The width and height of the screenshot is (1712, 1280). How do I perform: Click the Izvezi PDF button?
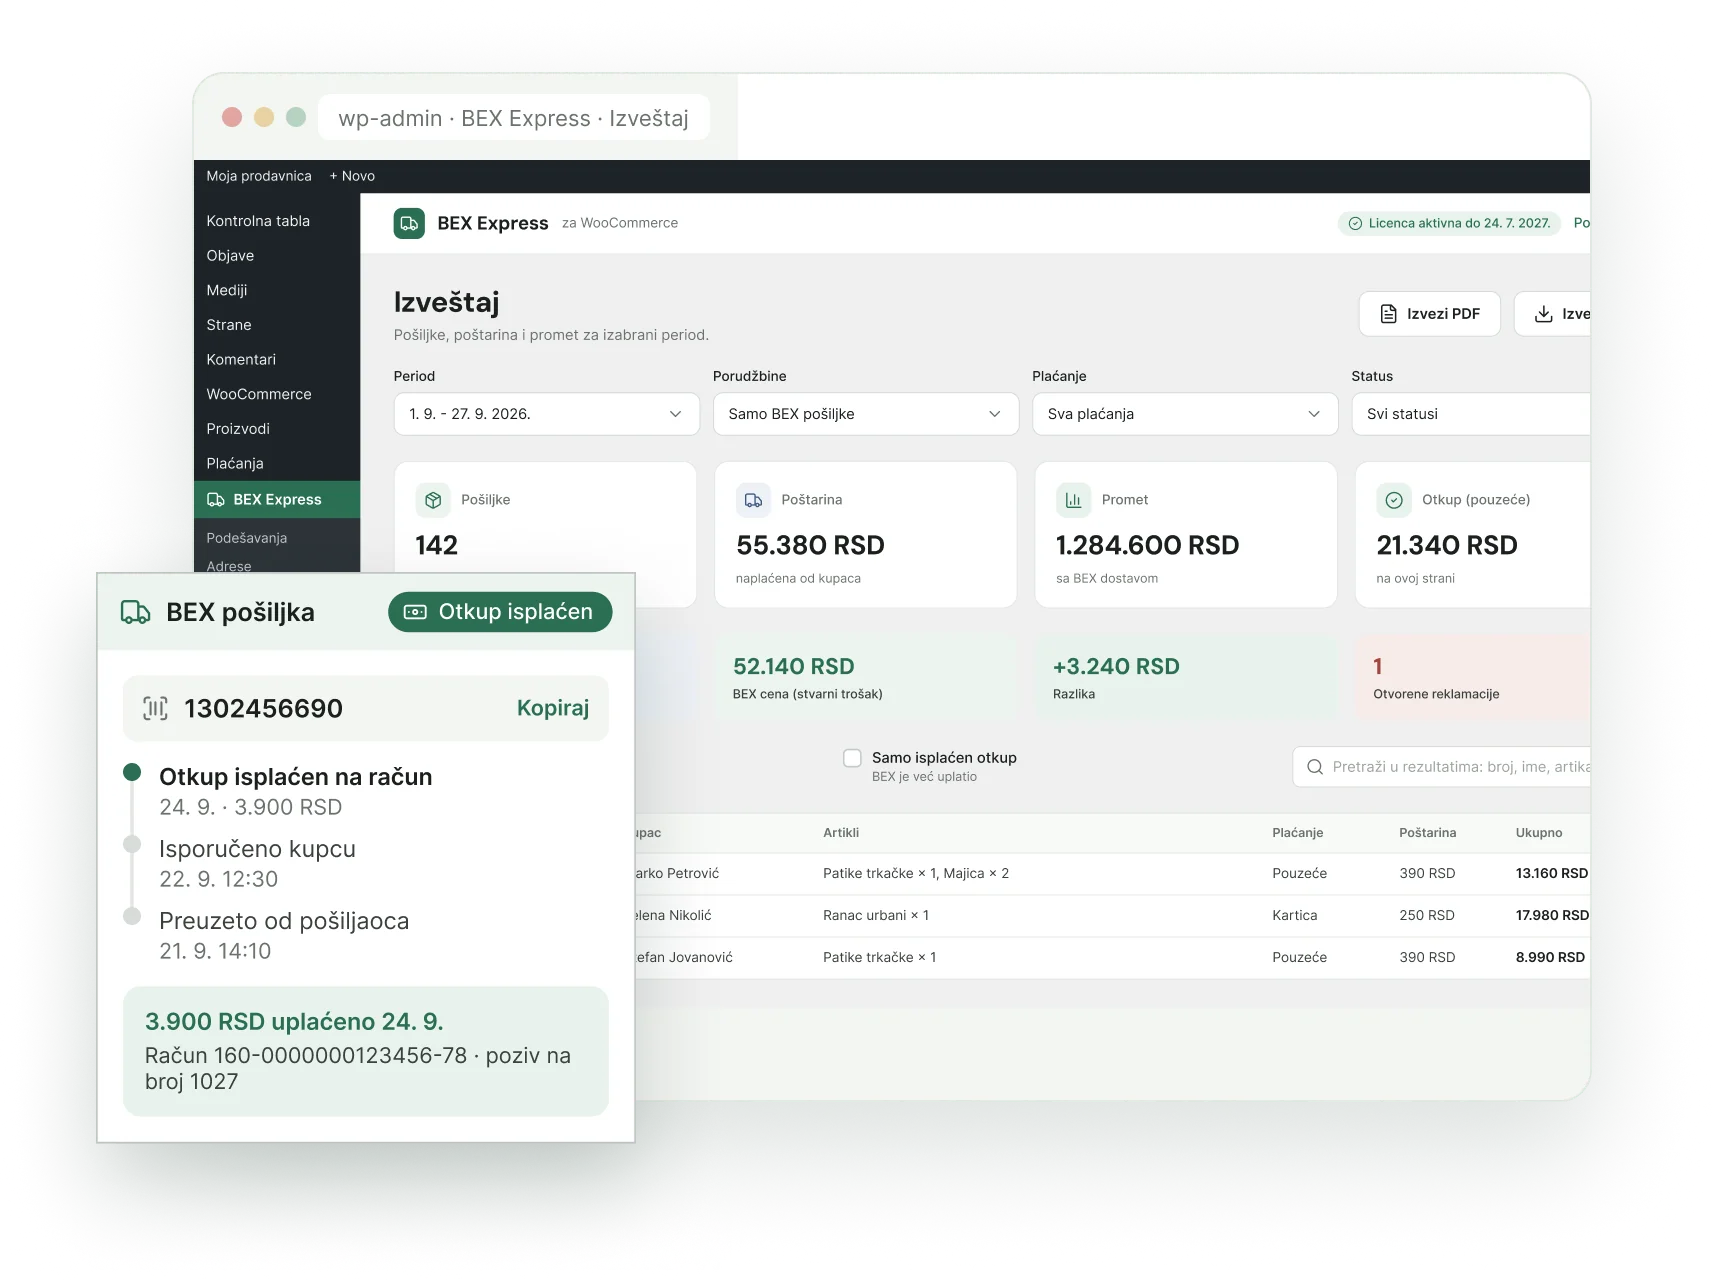[1430, 314]
